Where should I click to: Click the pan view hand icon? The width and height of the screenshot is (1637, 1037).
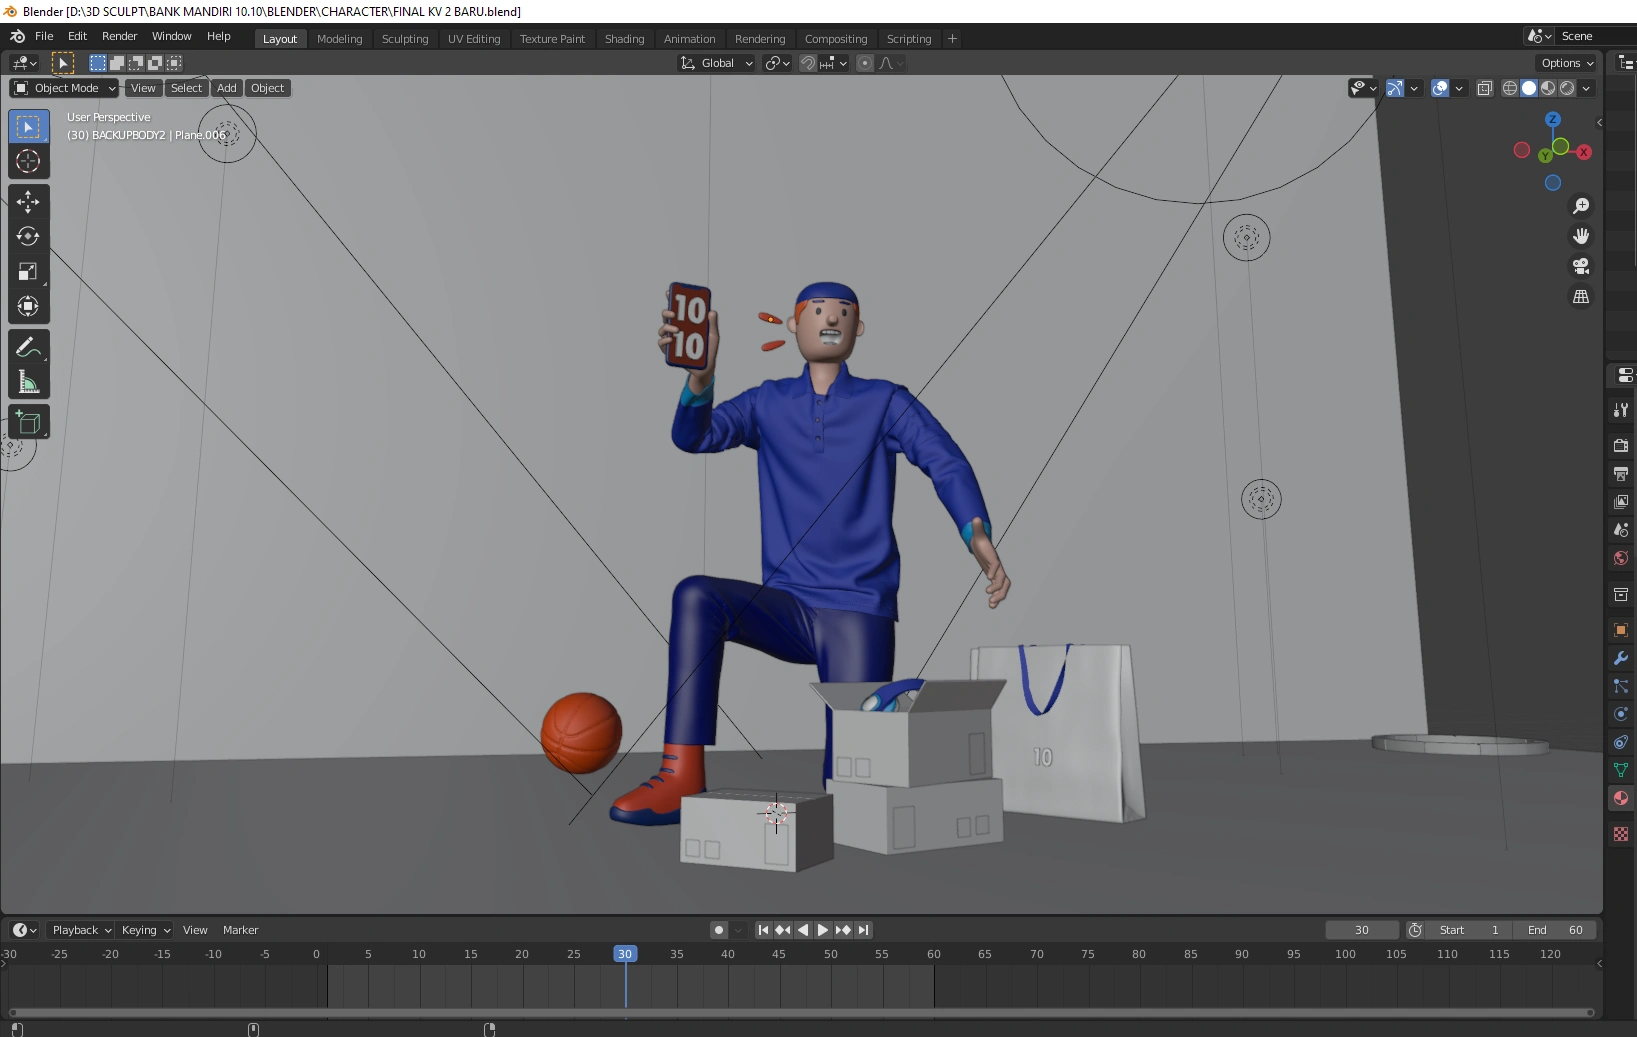tap(1581, 236)
